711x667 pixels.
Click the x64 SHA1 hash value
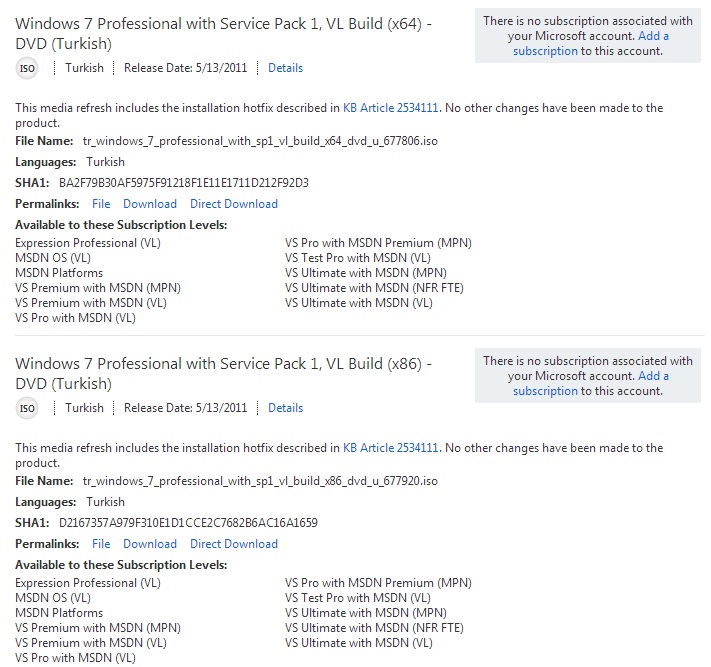(184, 183)
